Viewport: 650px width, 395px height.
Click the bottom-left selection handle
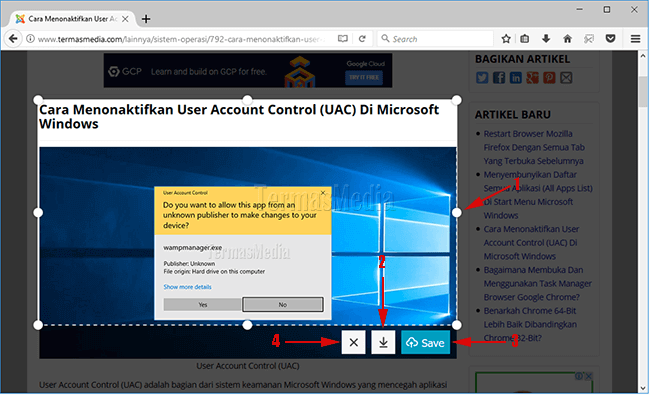(38, 325)
